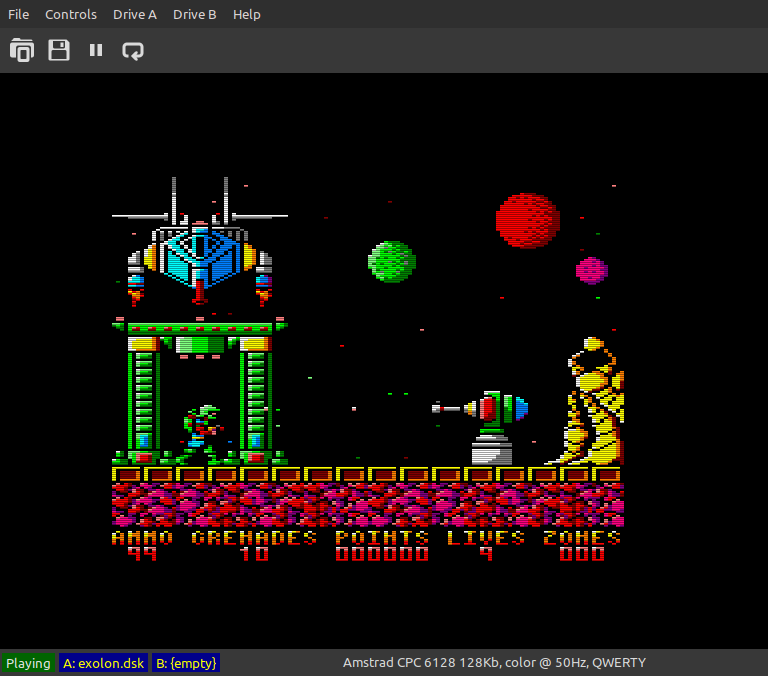Click the large red planet in the game
The height and width of the screenshot is (676, 768).
pos(528,220)
